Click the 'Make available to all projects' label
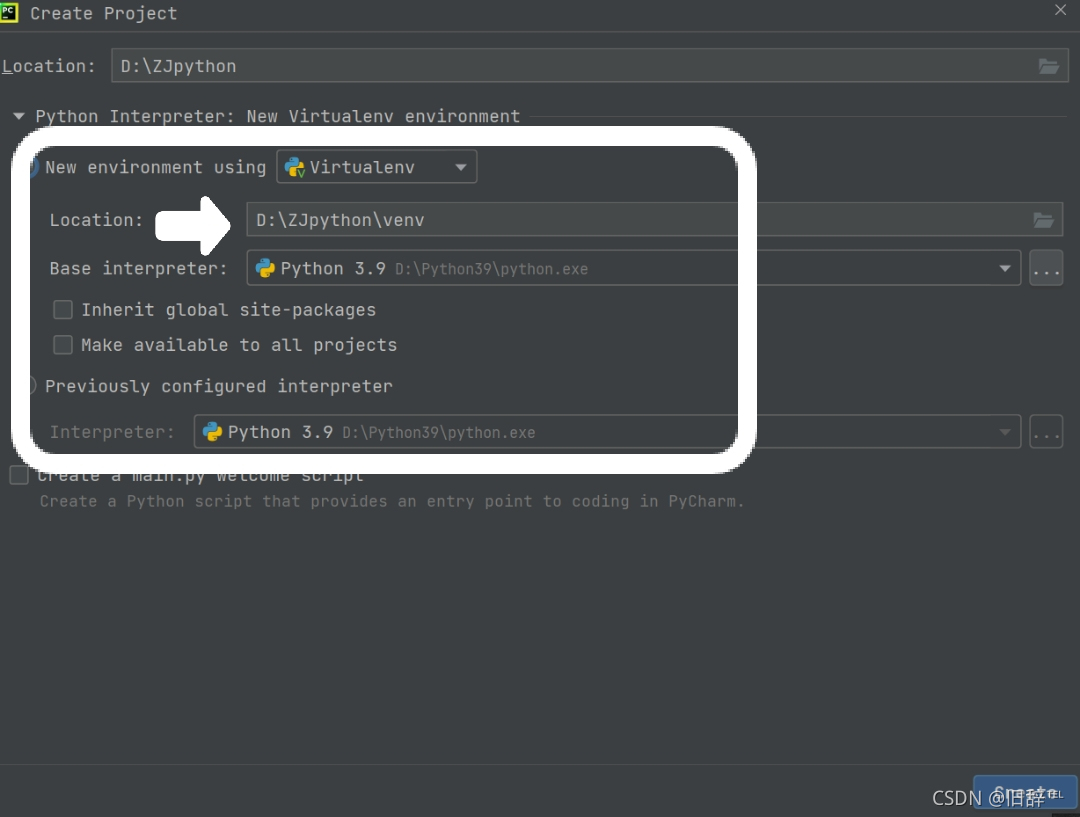Image resolution: width=1080 pixels, height=817 pixels. click(239, 344)
